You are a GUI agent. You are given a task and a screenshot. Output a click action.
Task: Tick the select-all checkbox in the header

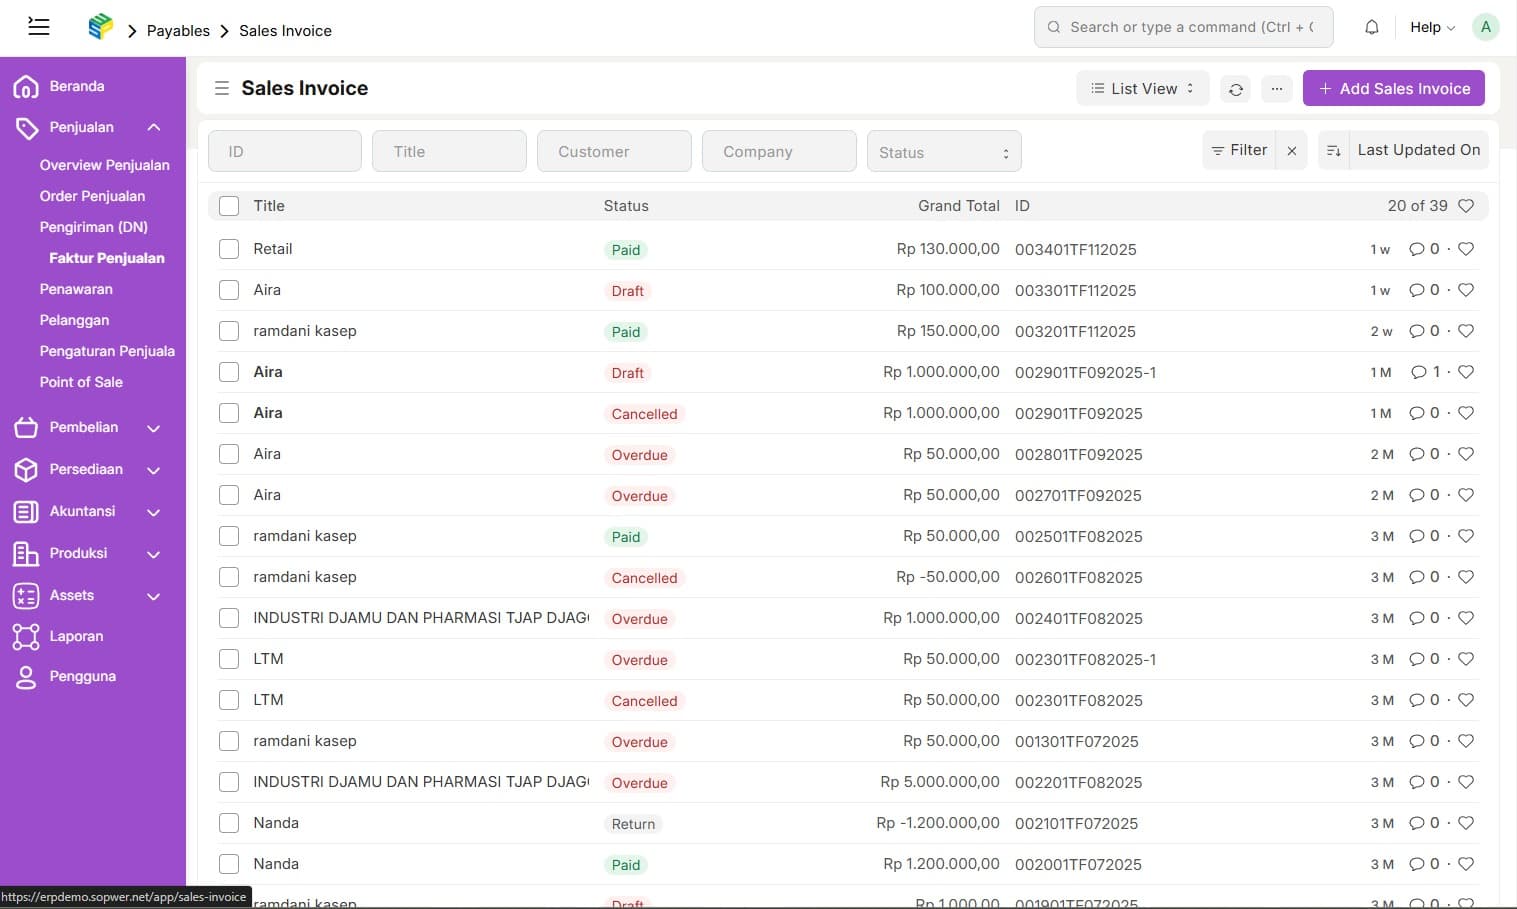tap(228, 205)
